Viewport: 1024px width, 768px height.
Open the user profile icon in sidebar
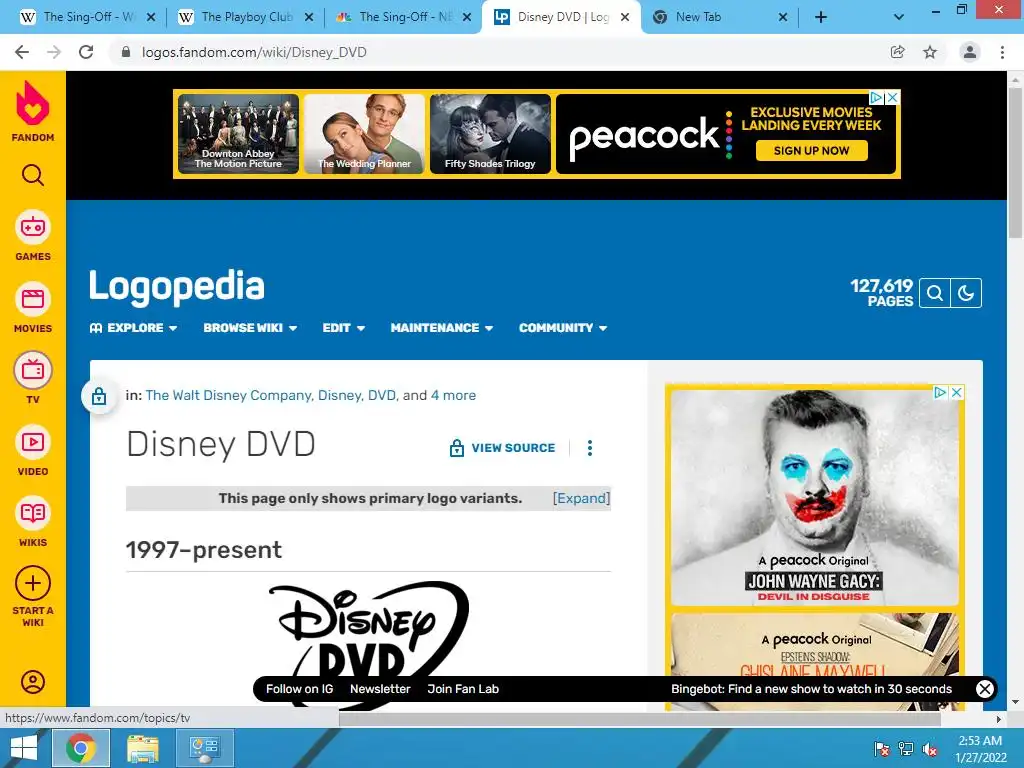[33, 682]
